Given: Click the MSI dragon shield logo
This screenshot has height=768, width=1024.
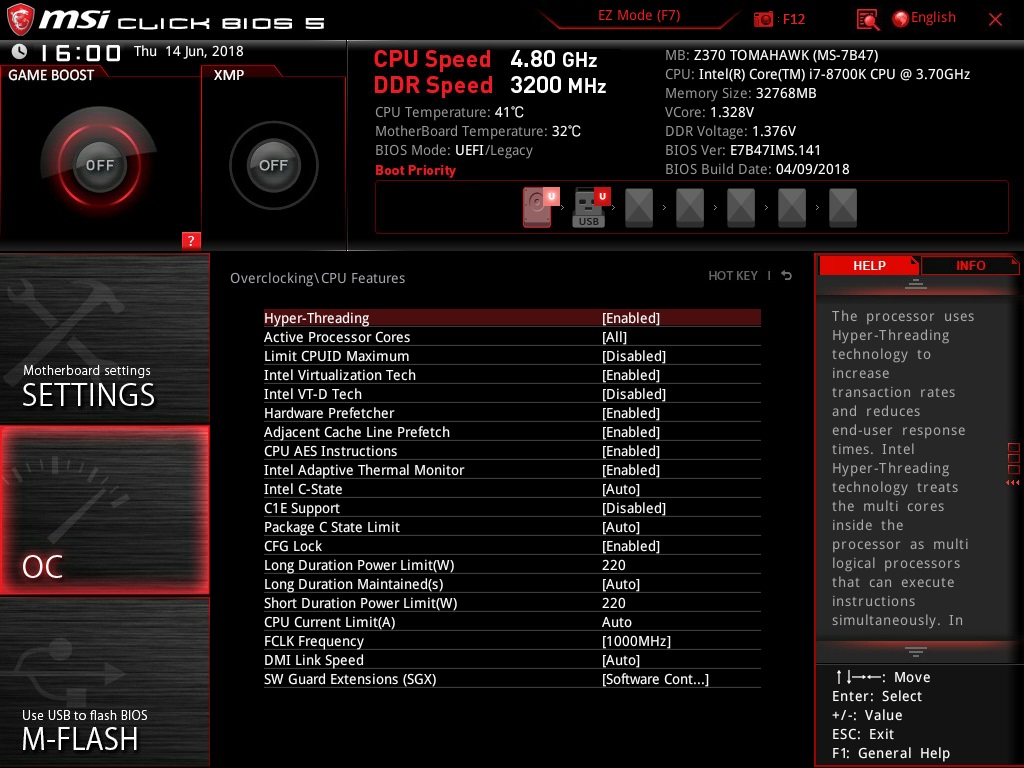Looking at the screenshot, I should (x=19, y=20).
